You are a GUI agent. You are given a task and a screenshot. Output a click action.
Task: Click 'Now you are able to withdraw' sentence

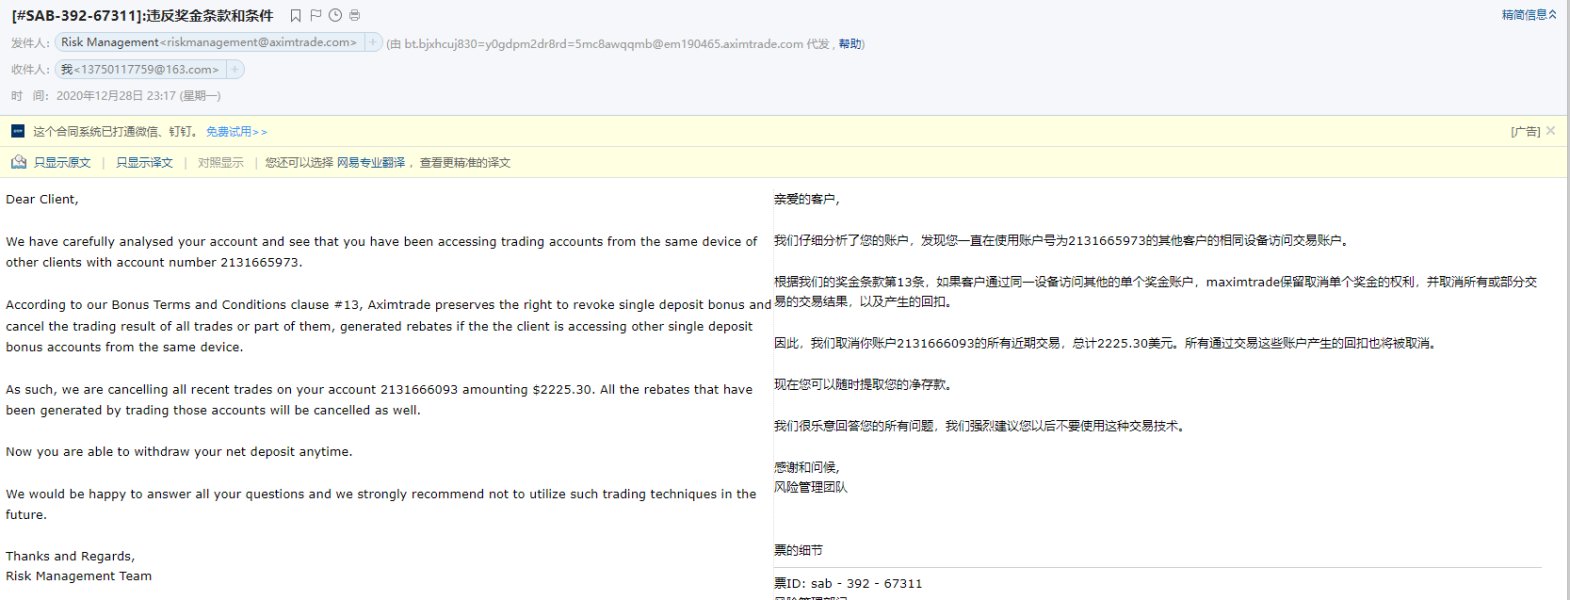pyautogui.click(x=179, y=452)
